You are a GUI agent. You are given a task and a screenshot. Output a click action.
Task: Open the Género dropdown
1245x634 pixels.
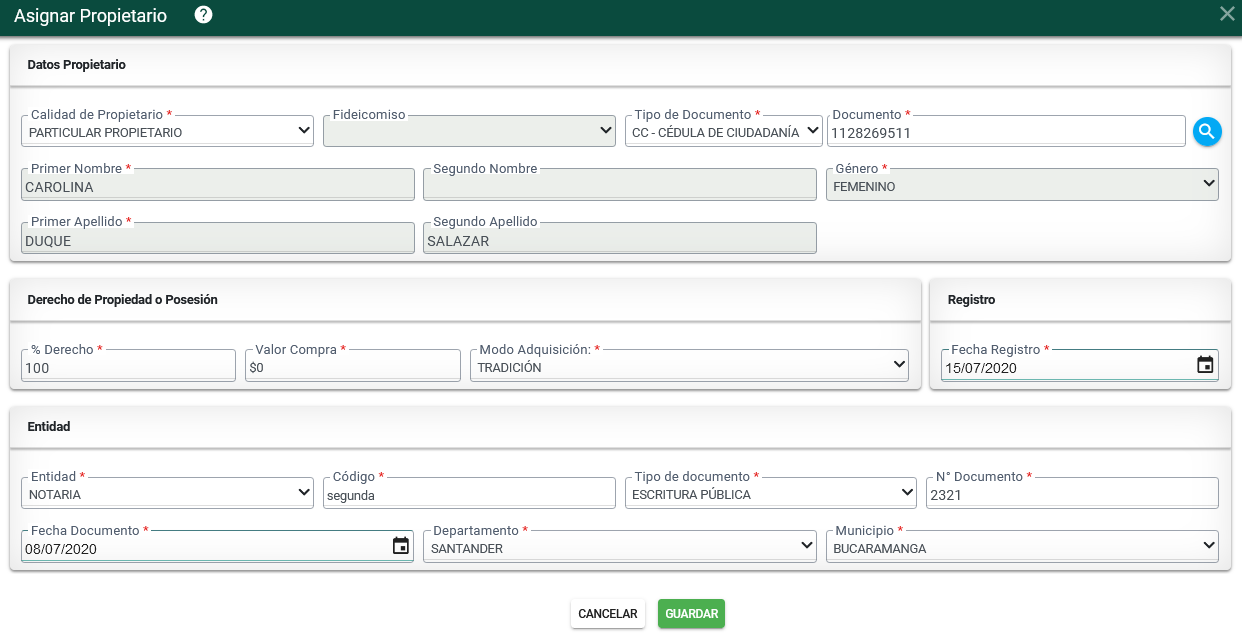point(1022,185)
